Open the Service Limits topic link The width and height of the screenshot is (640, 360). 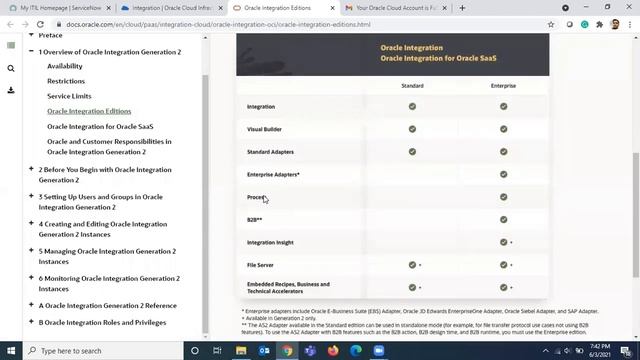pyautogui.click(x=69, y=96)
